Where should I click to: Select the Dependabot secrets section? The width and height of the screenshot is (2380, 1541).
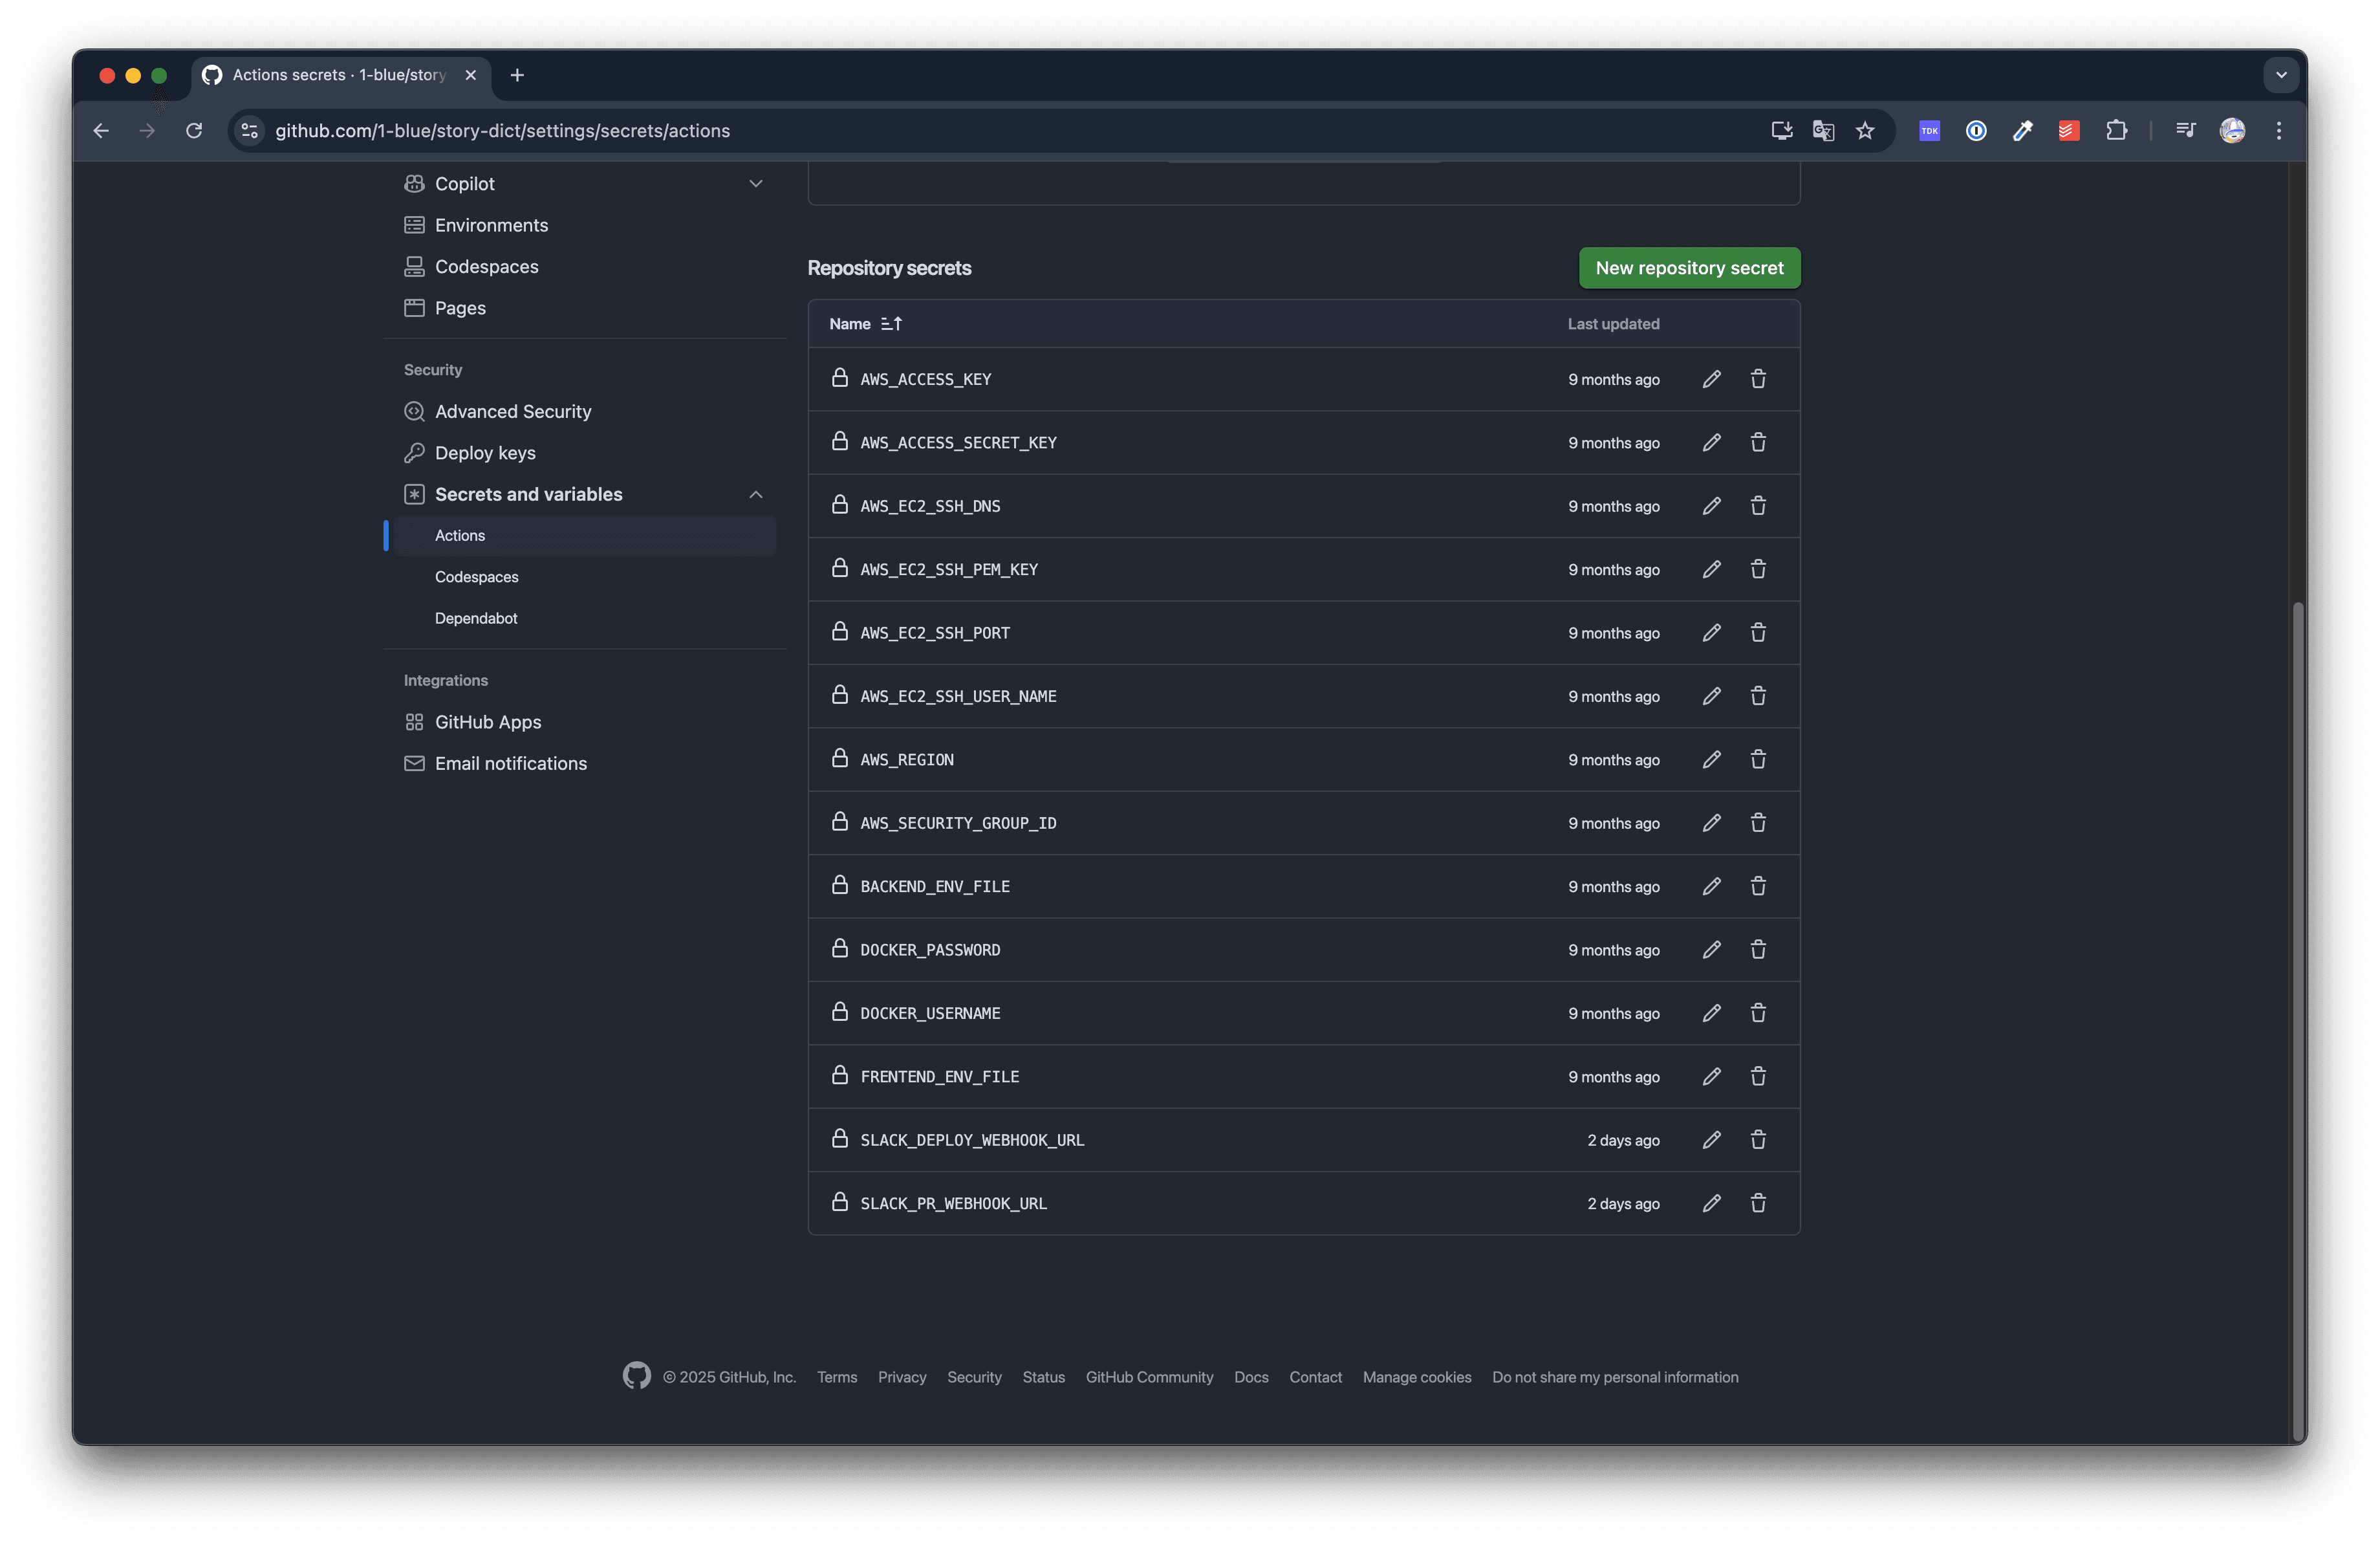pyautogui.click(x=476, y=617)
